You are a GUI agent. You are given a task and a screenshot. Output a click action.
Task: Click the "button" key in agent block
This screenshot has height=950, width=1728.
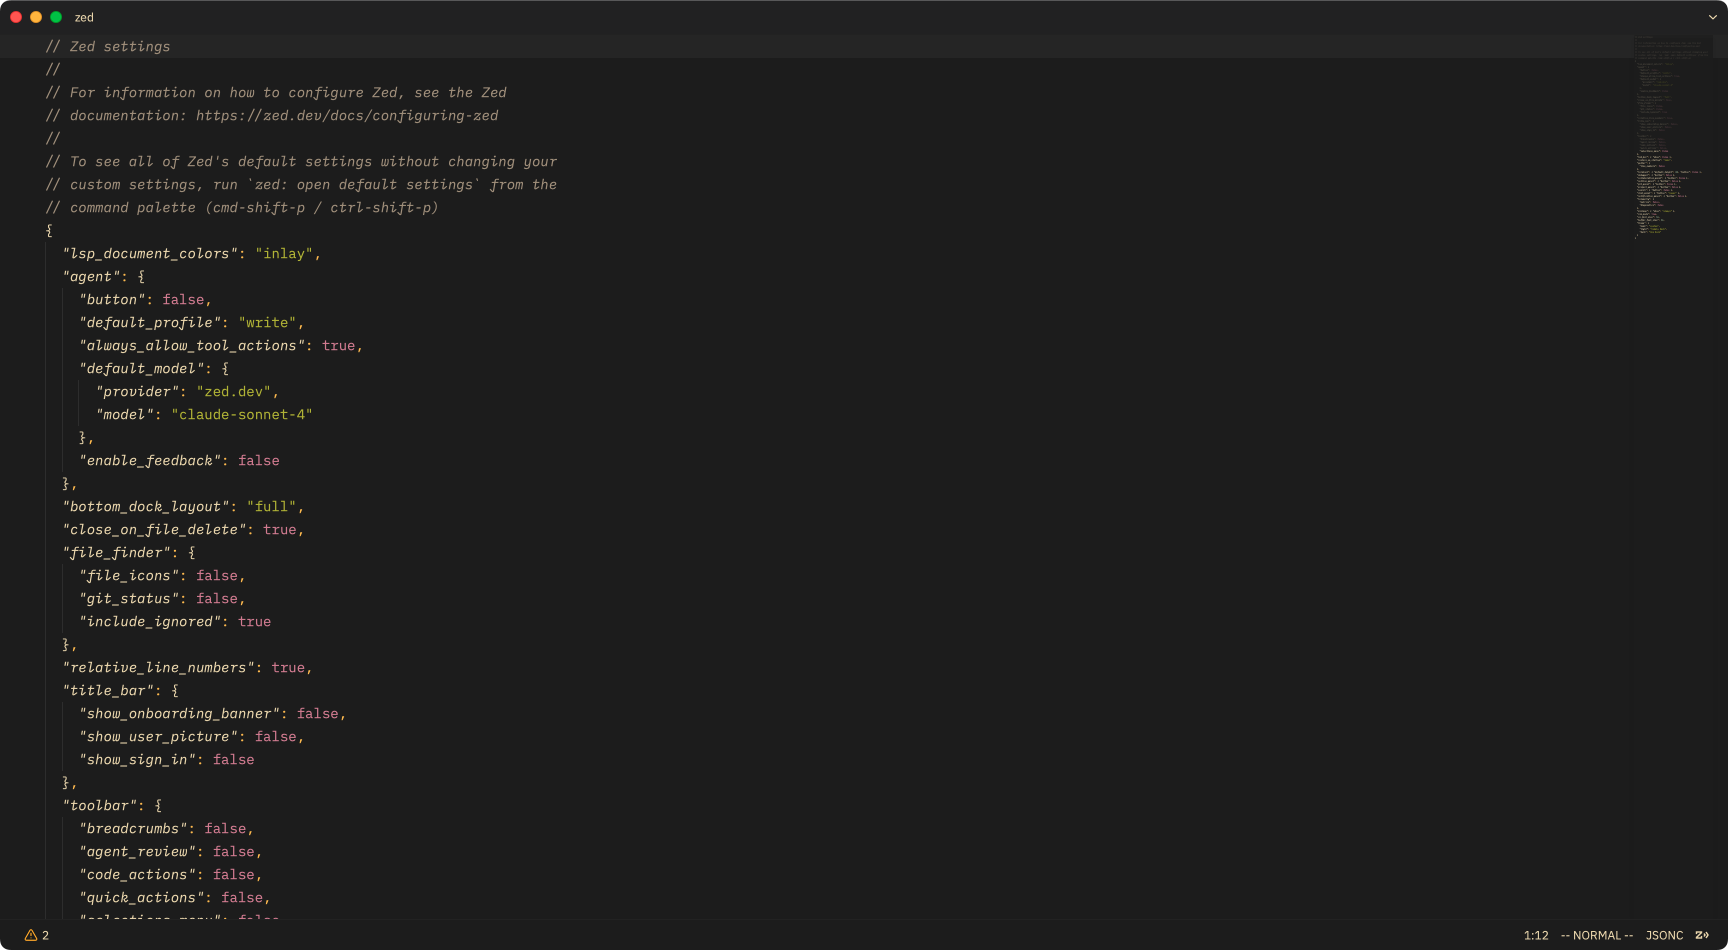tap(112, 300)
